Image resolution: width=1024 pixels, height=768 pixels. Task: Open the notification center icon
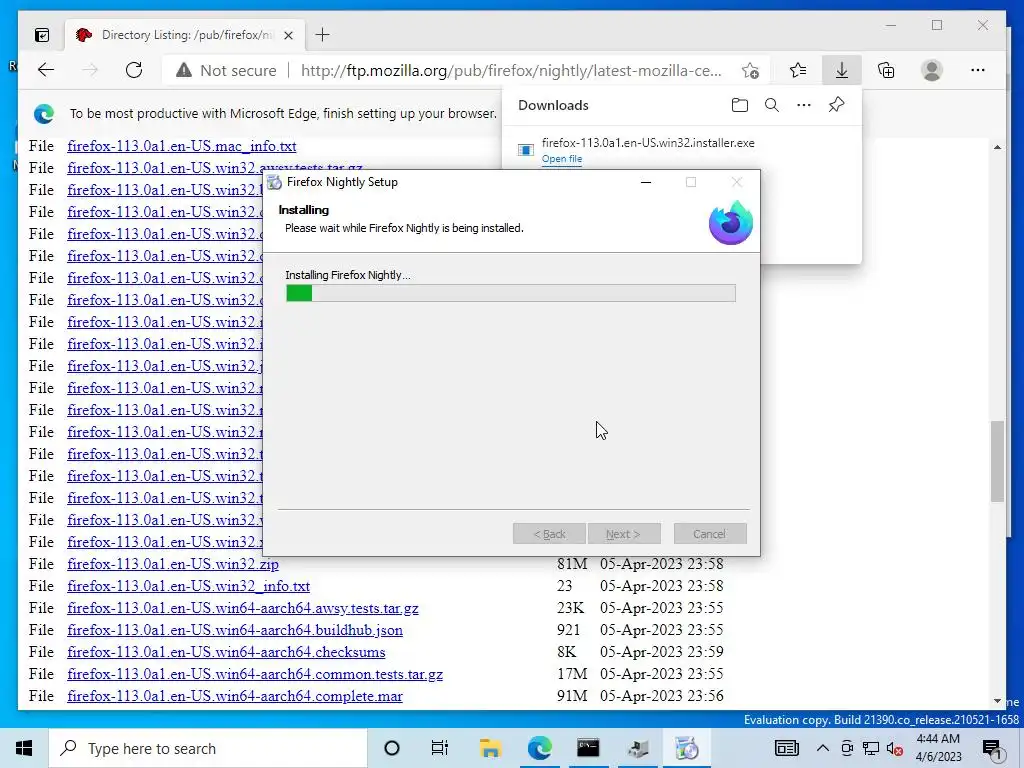point(993,749)
